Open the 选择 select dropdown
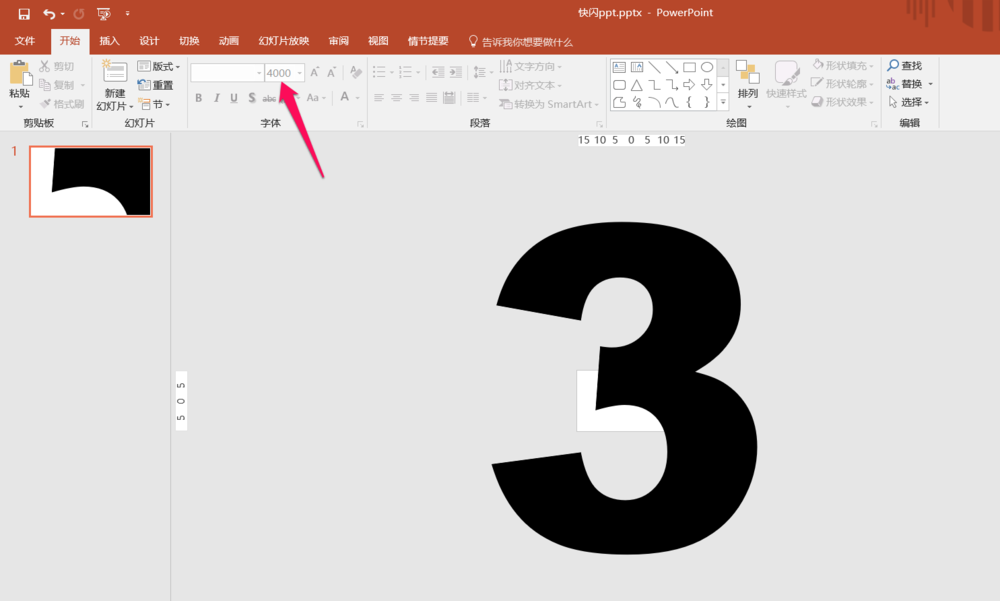This screenshot has height=601, width=1000. [x=908, y=102]
